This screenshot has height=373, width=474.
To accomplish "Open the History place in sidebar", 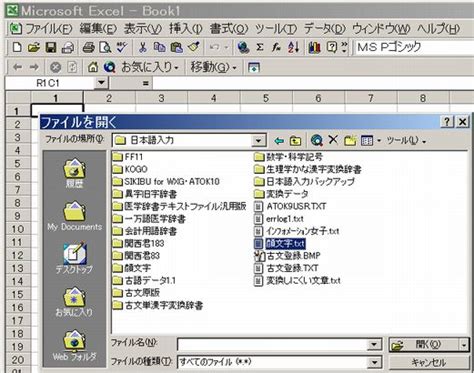I will tap(74, 173).
